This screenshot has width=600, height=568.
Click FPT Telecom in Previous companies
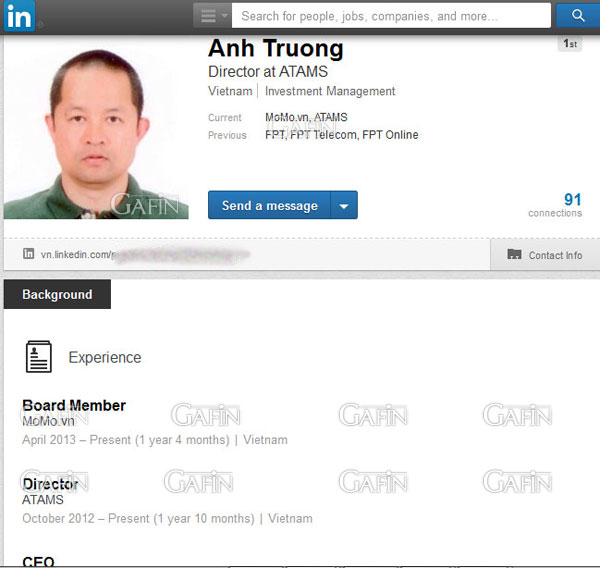point(323,135)
